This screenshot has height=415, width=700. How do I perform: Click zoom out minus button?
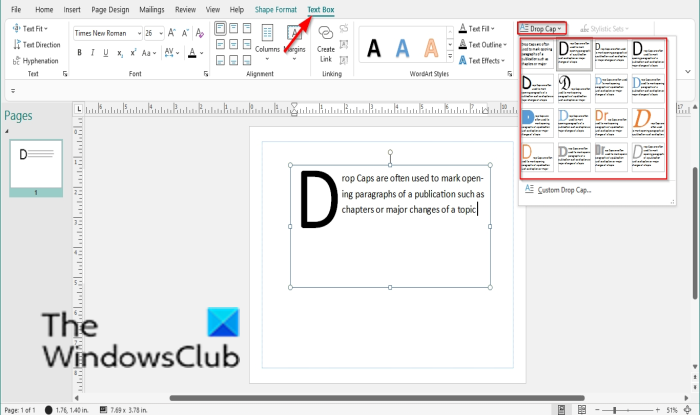597,410
